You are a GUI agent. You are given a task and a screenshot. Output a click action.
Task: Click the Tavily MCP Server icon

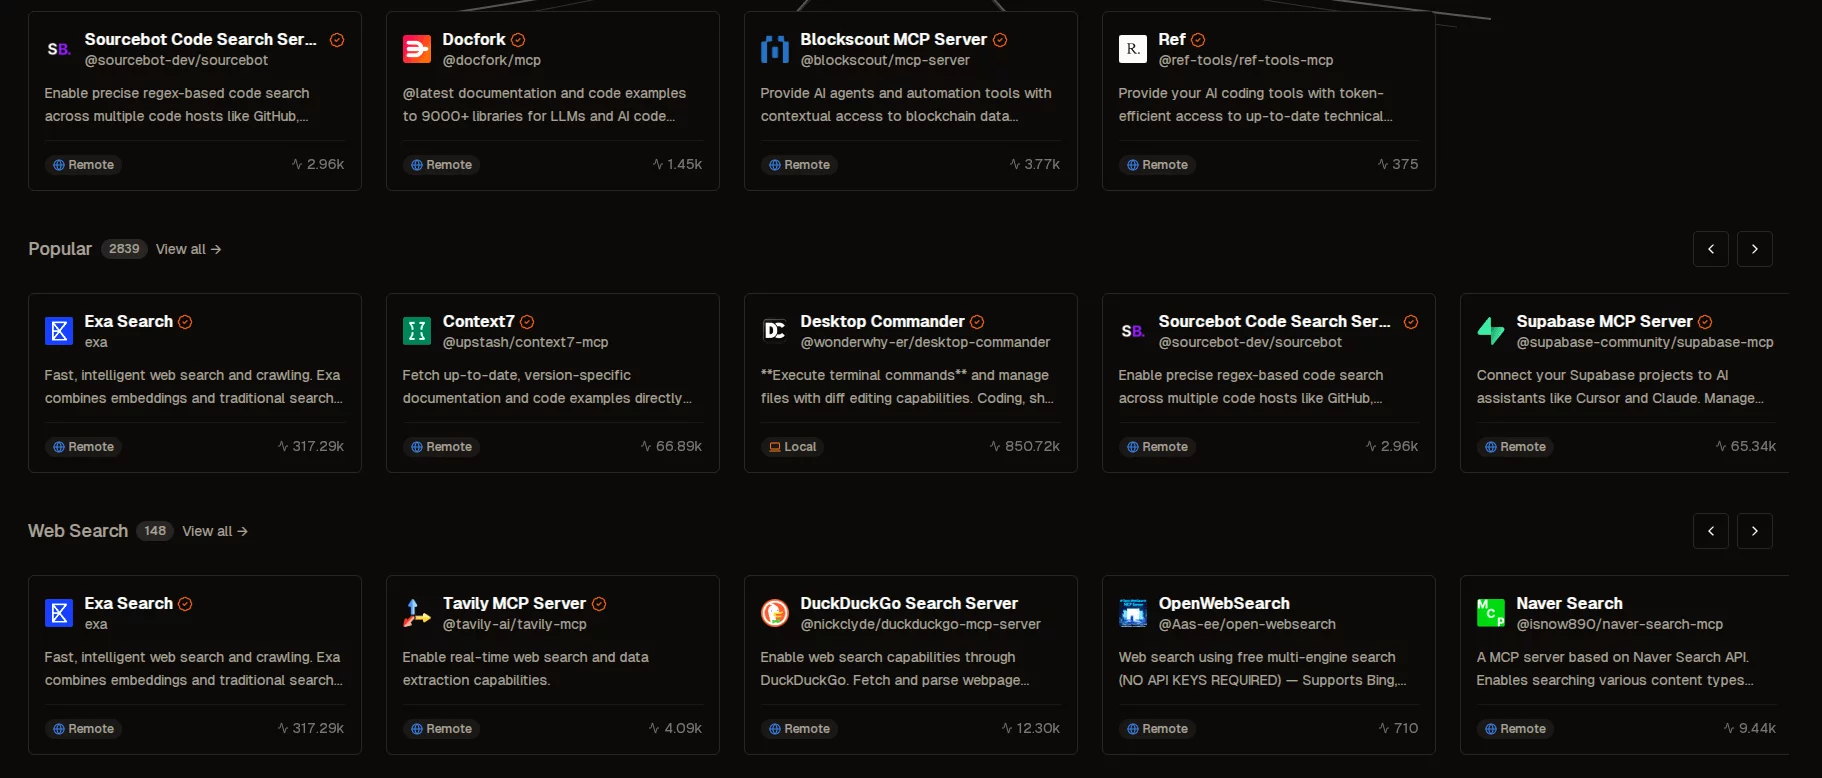tap(417, 613)
